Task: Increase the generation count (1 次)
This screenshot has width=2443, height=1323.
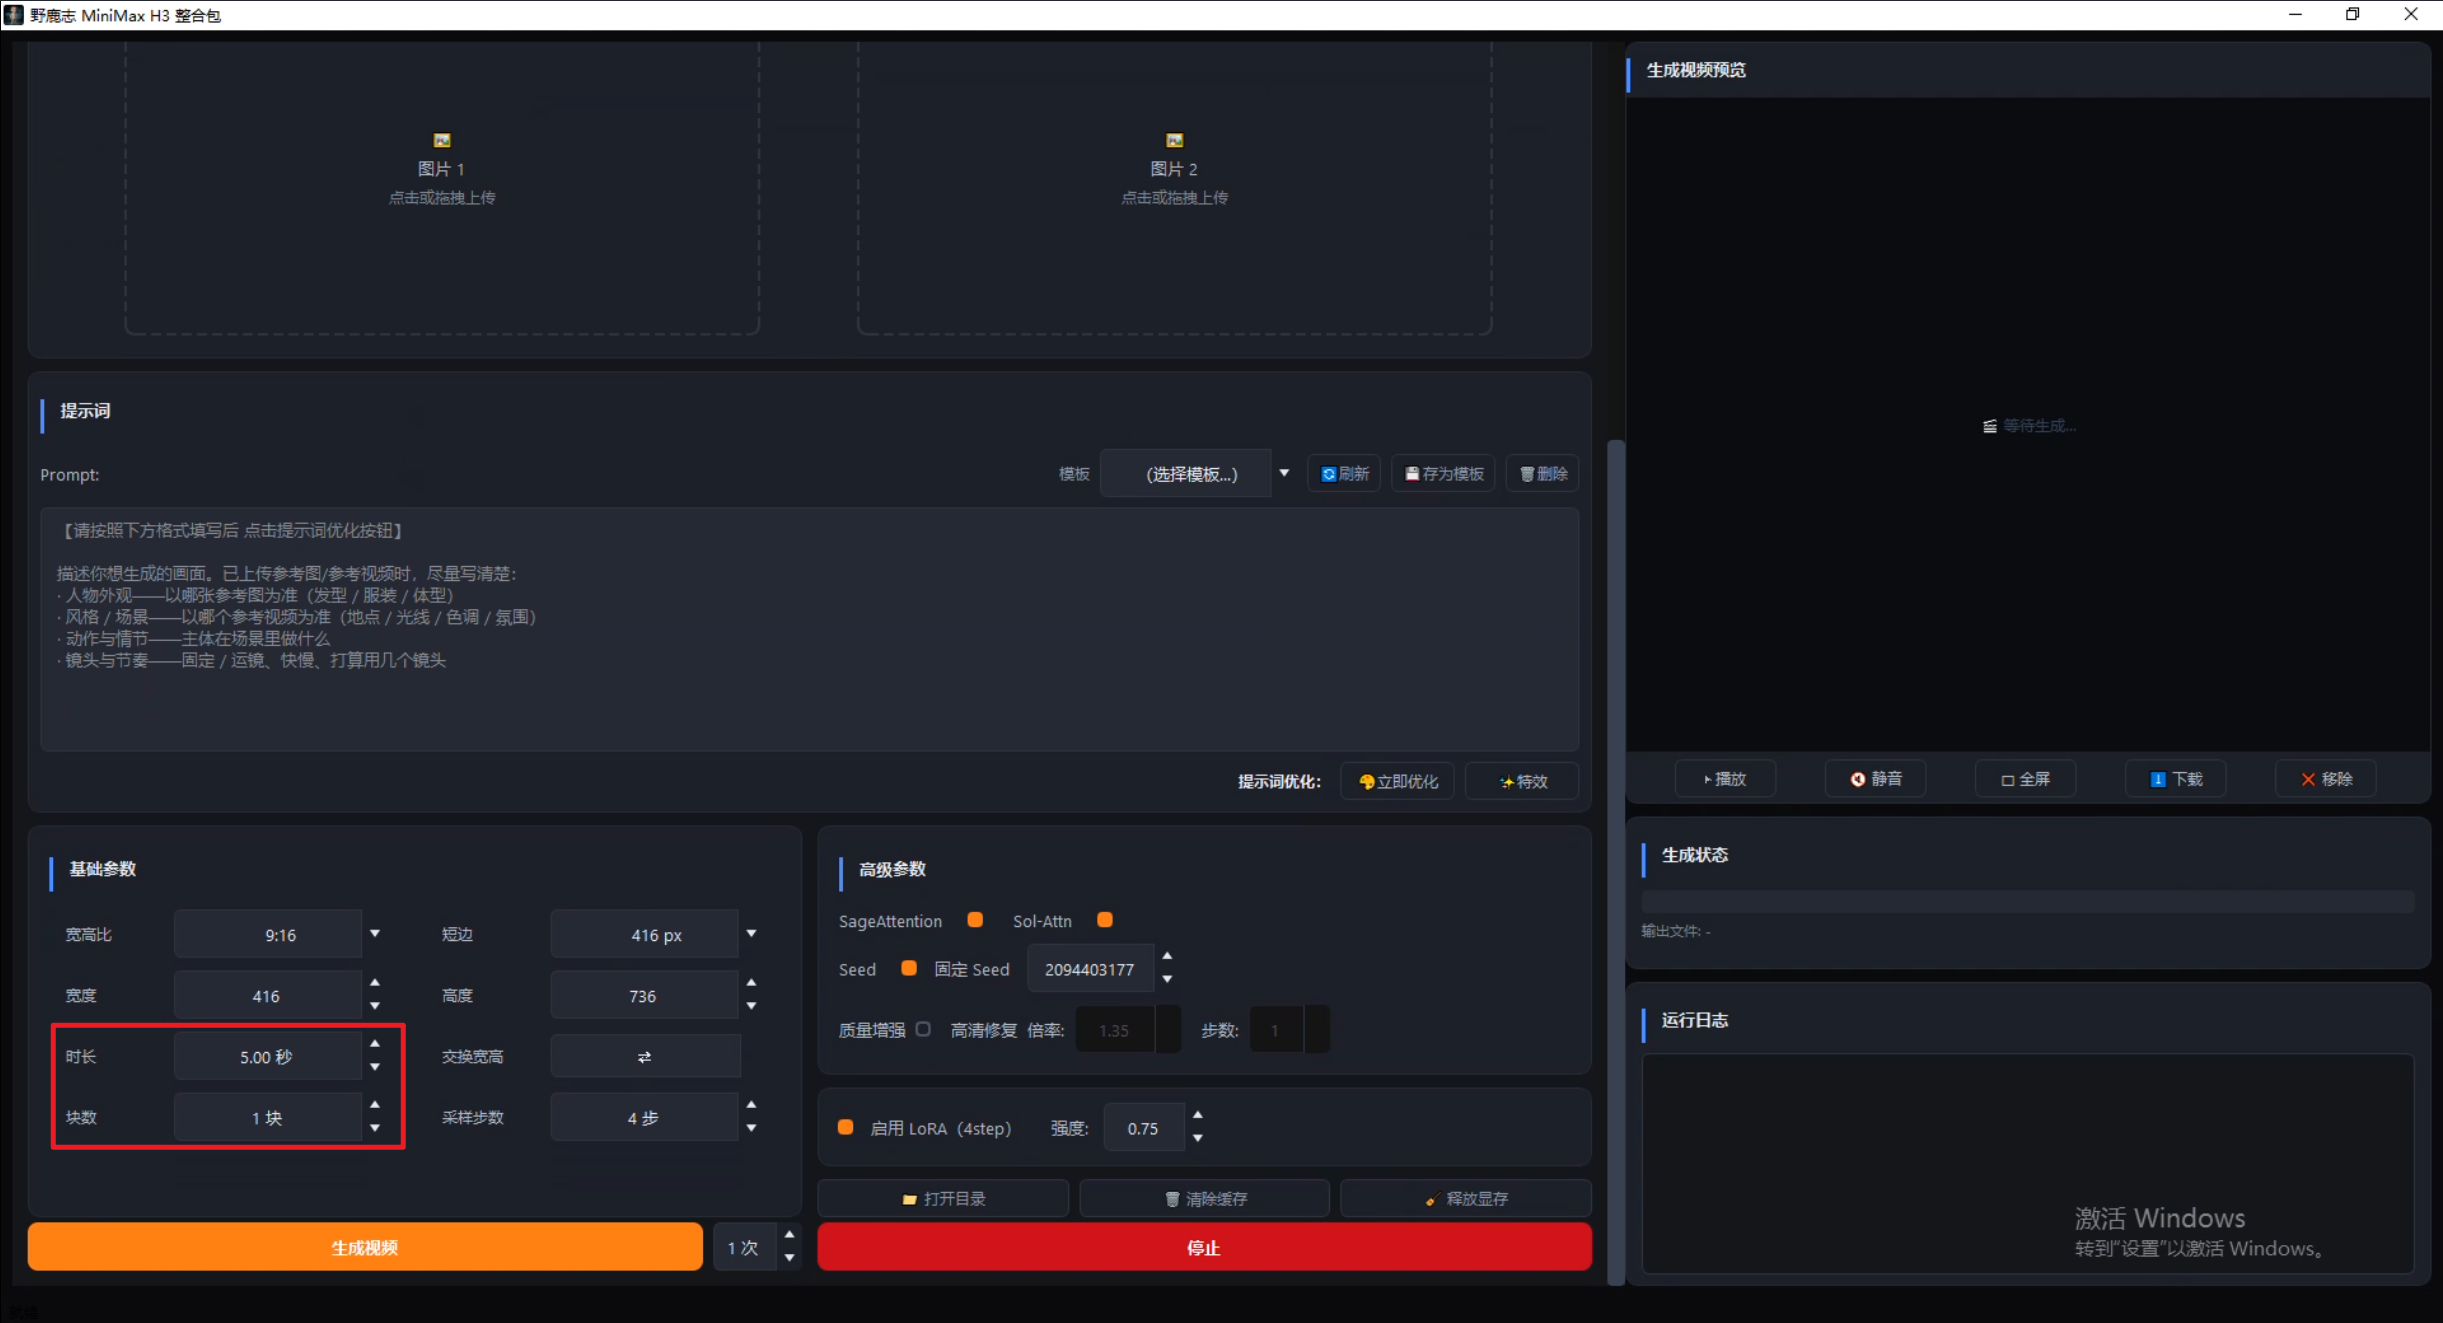Action: pos(790,1235)
